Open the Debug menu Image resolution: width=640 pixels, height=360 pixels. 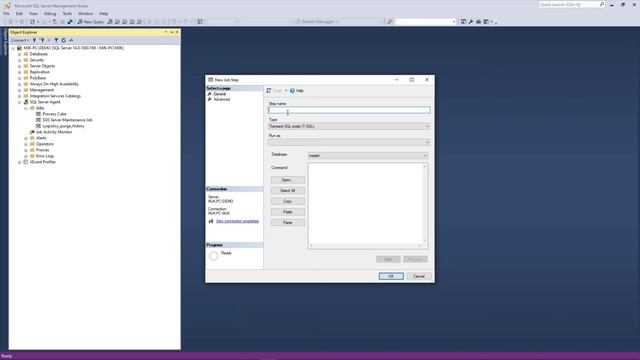[x=50, y=13]
